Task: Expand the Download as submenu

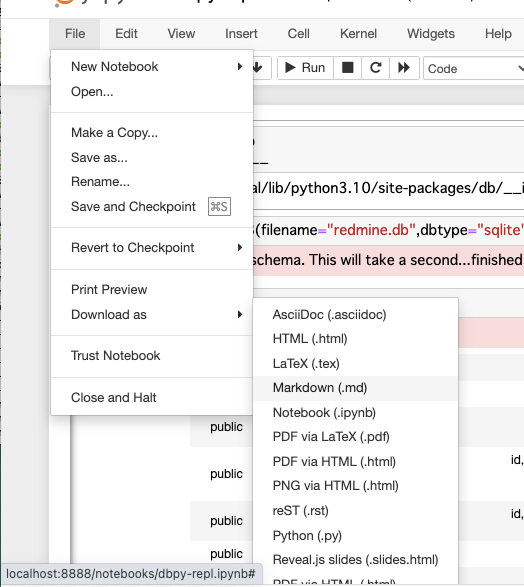Action: tap(152, 315)
